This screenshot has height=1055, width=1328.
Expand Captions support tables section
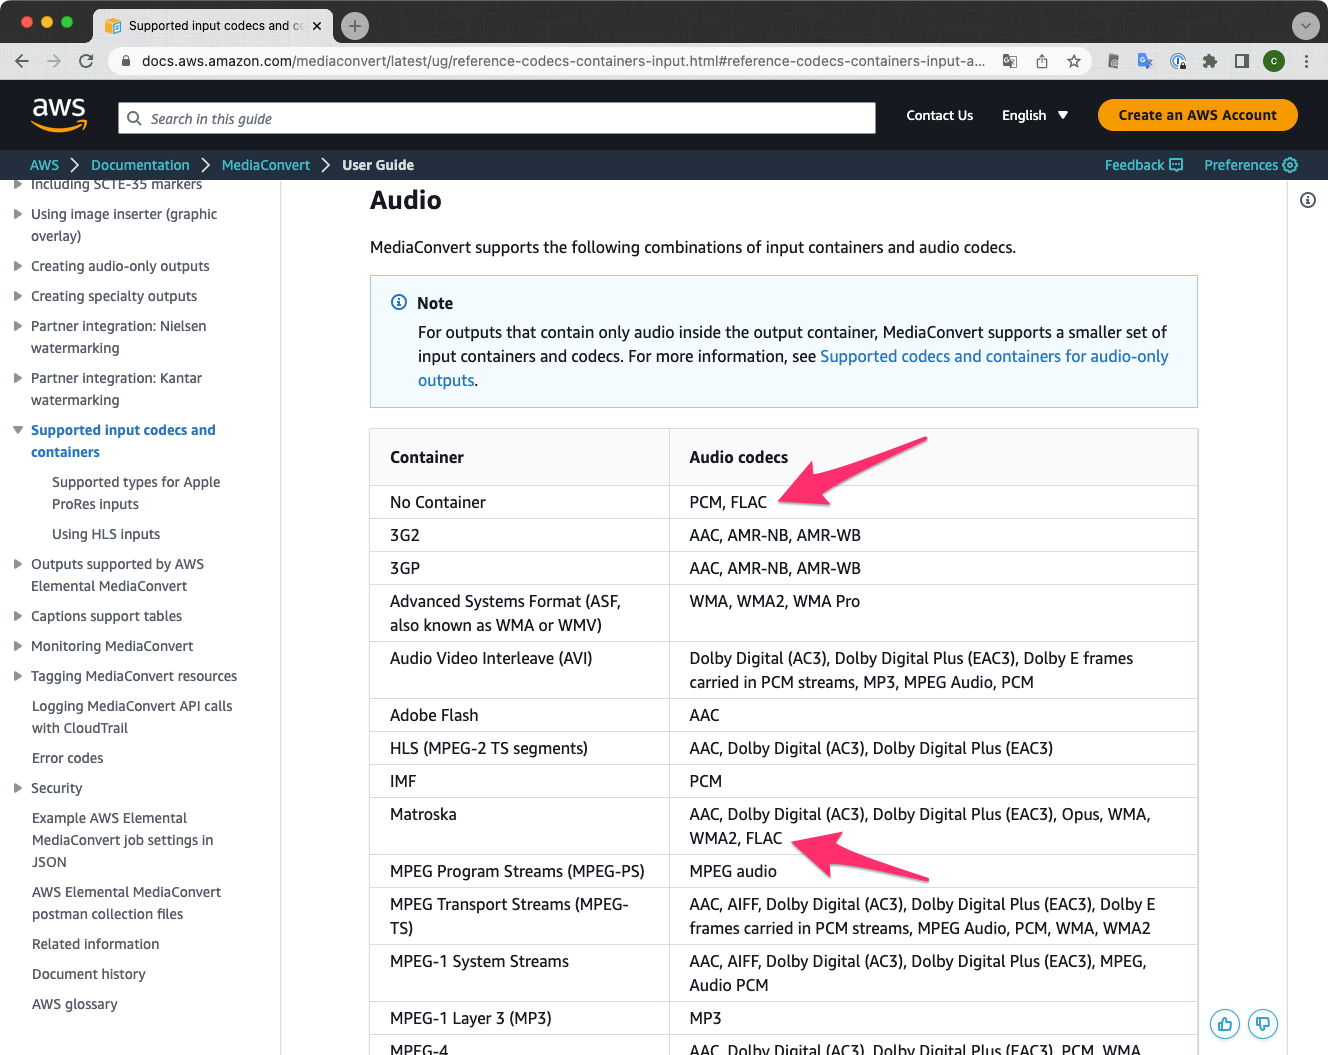click(x=18, y=616)
